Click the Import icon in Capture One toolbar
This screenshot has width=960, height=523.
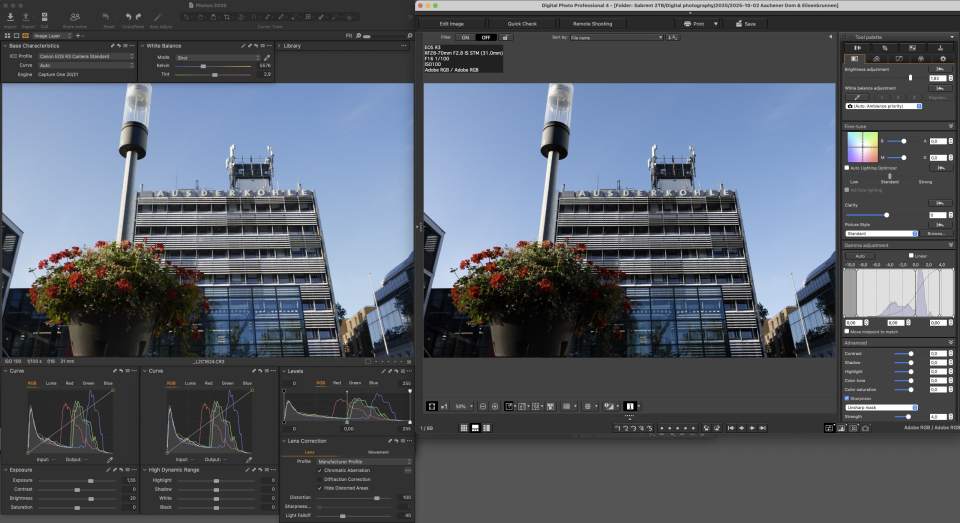[10, 16]
